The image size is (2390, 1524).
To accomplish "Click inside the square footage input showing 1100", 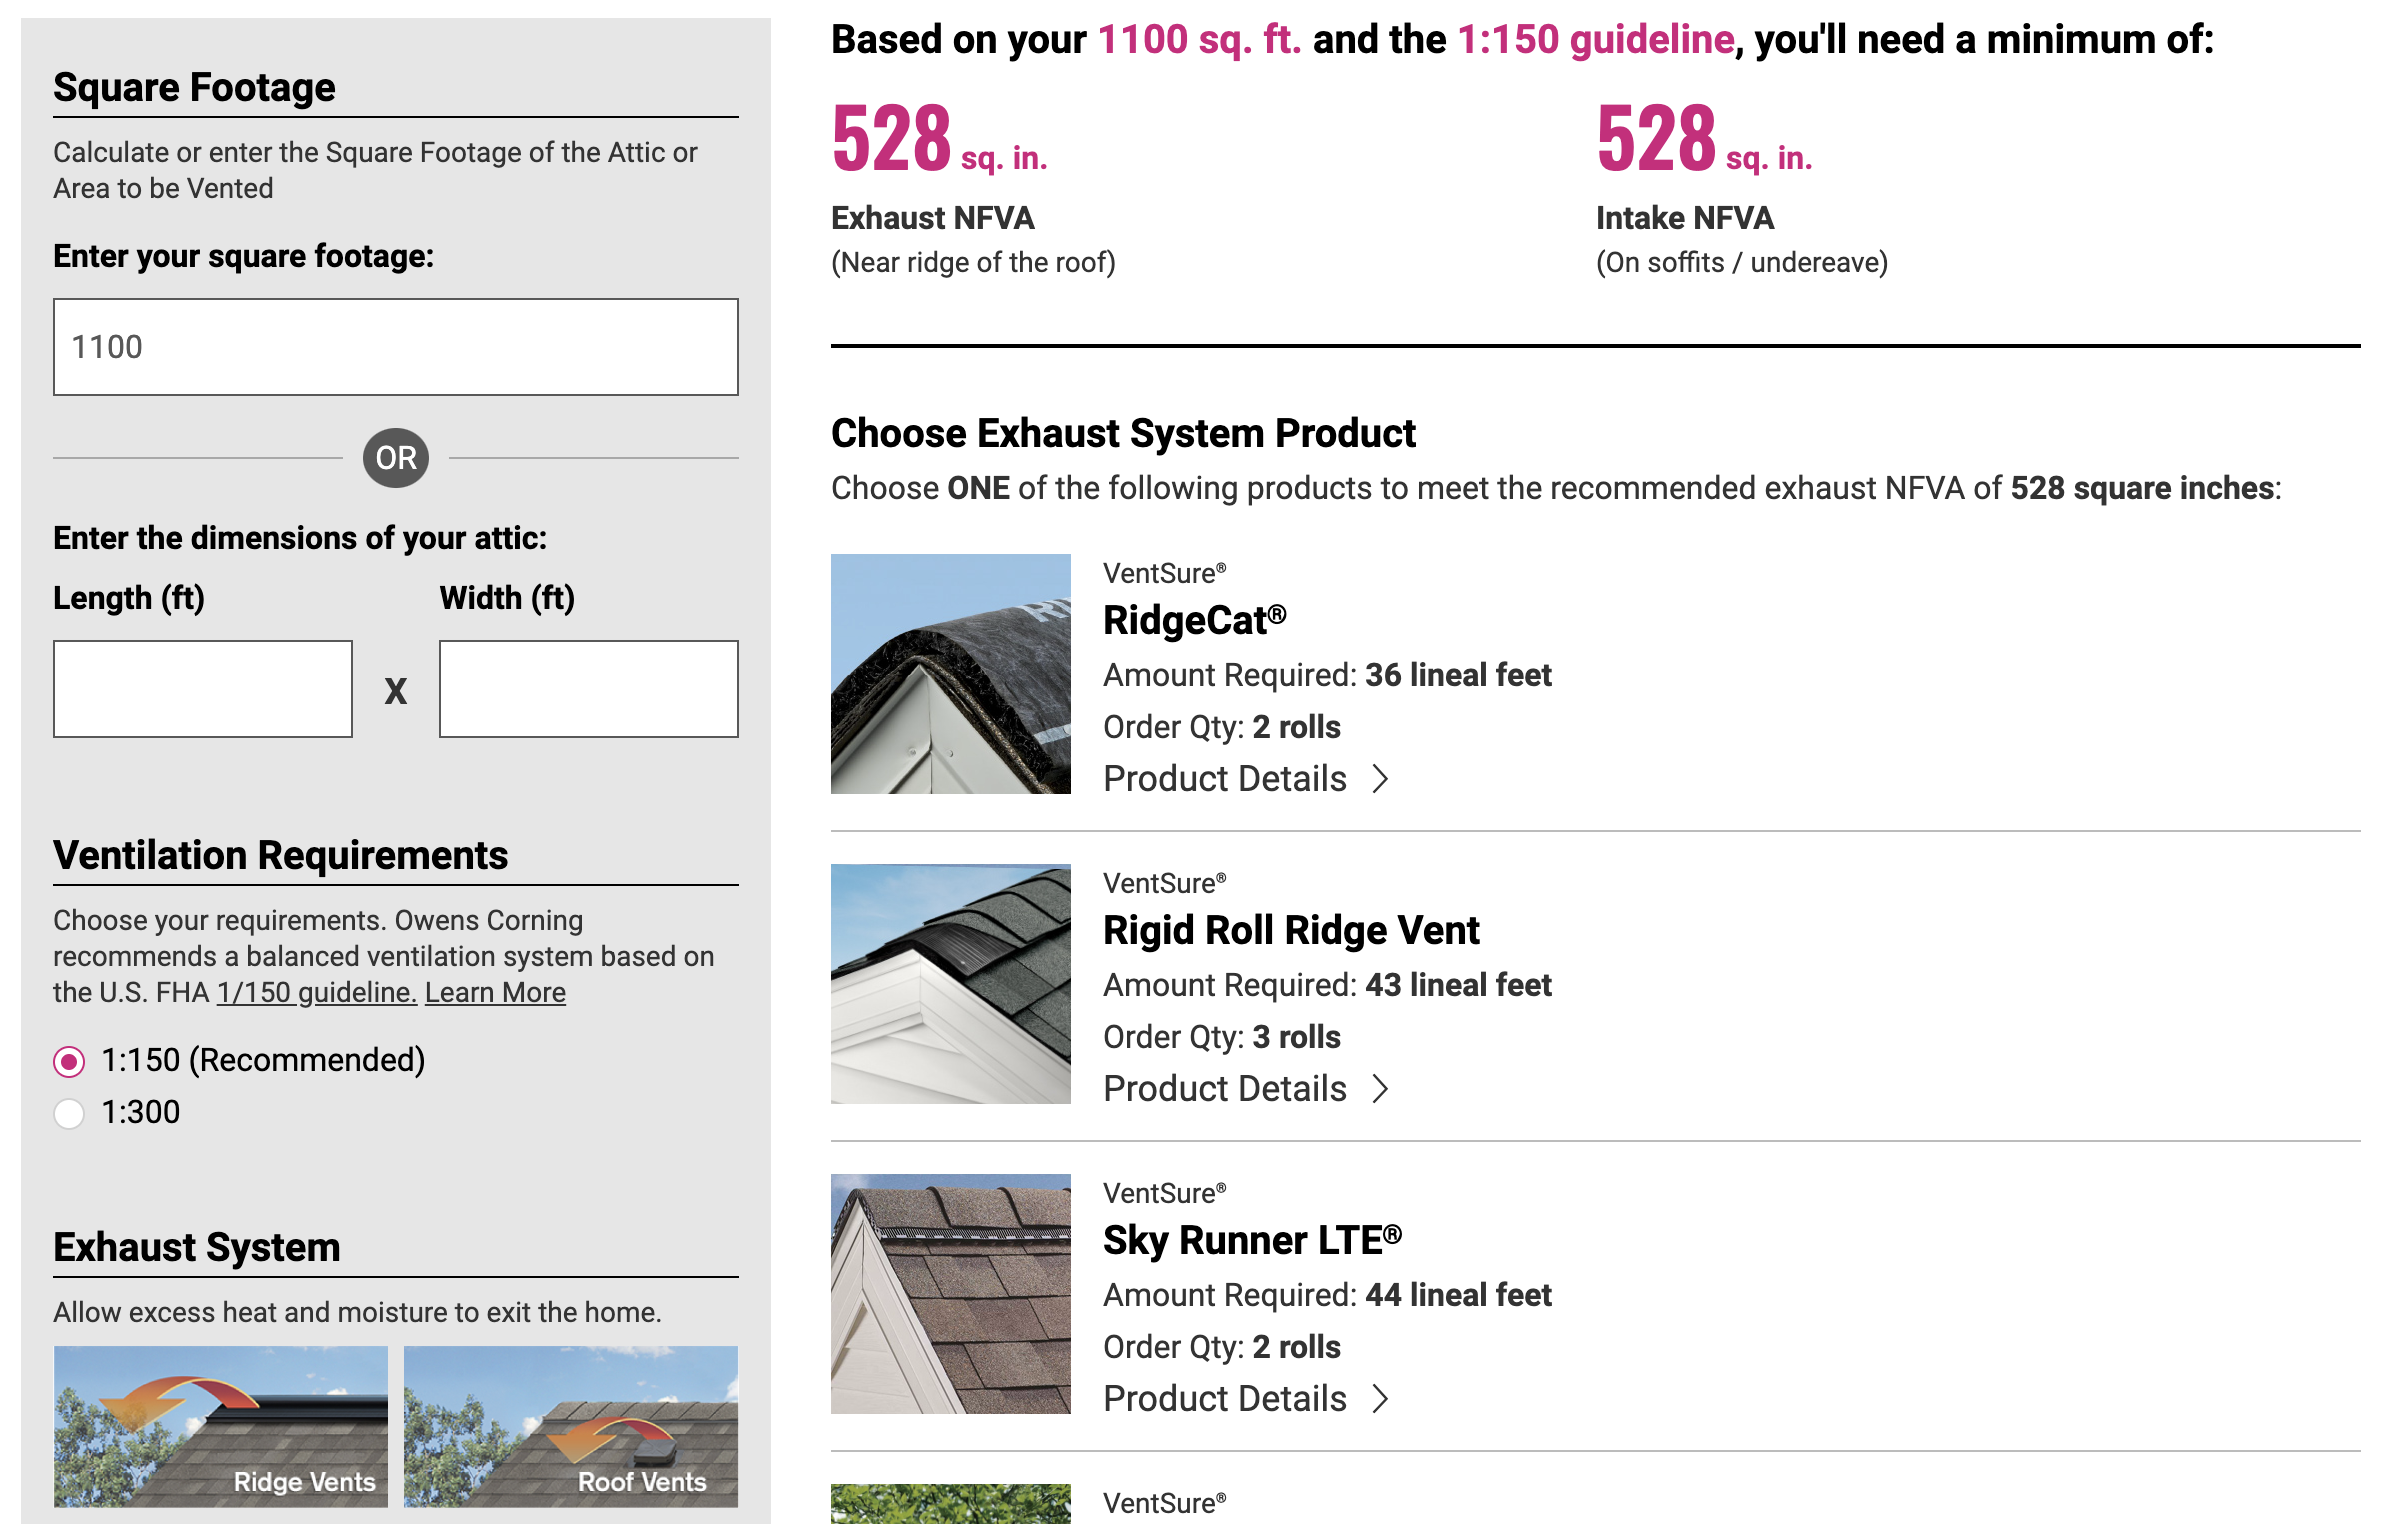I will tap(395, 345).
